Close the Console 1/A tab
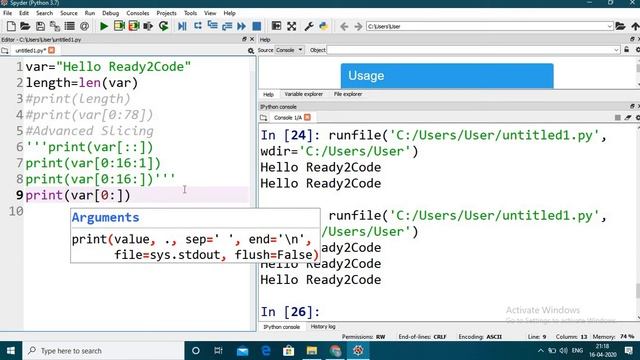Image resolution: width=640 pixels, height=360 pixels. (x=307, y=117)
